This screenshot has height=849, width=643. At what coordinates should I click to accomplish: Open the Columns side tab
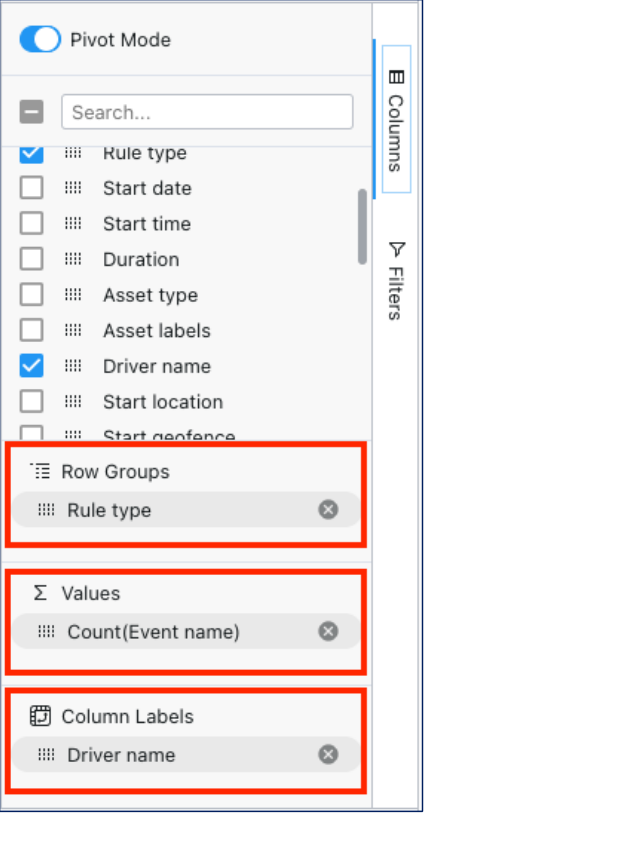(396, 120)
